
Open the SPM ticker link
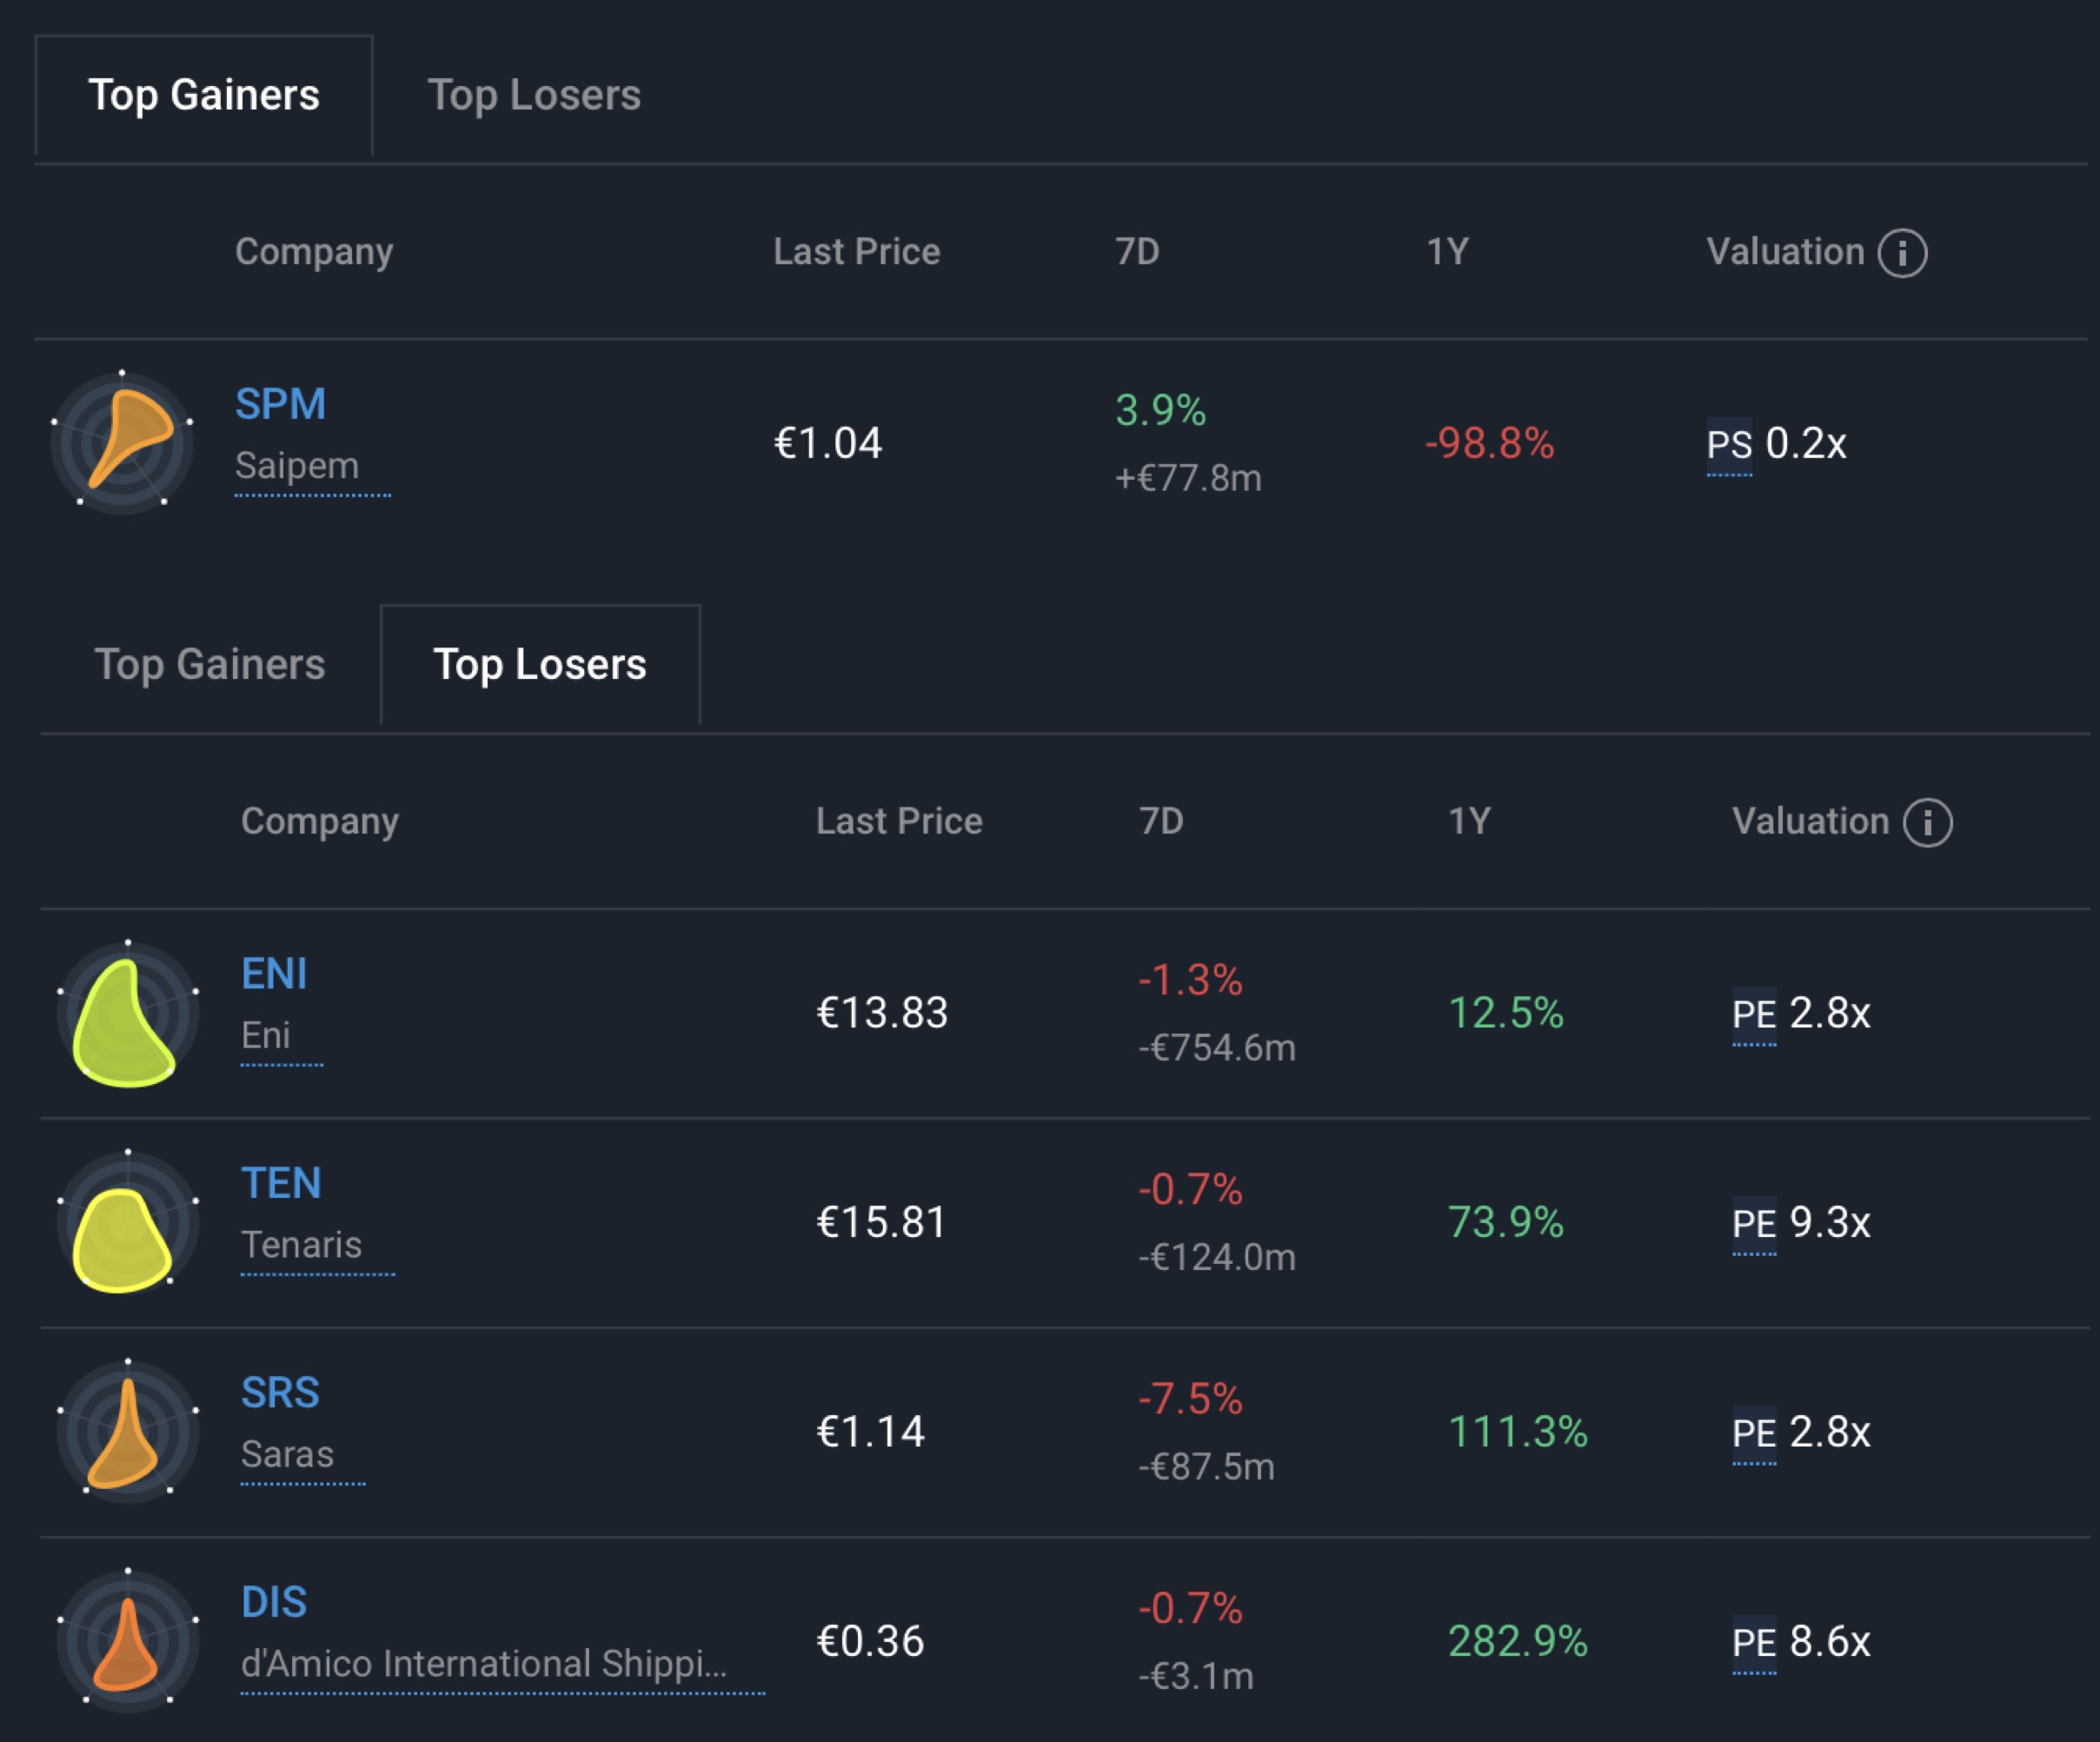coord(280,404)
